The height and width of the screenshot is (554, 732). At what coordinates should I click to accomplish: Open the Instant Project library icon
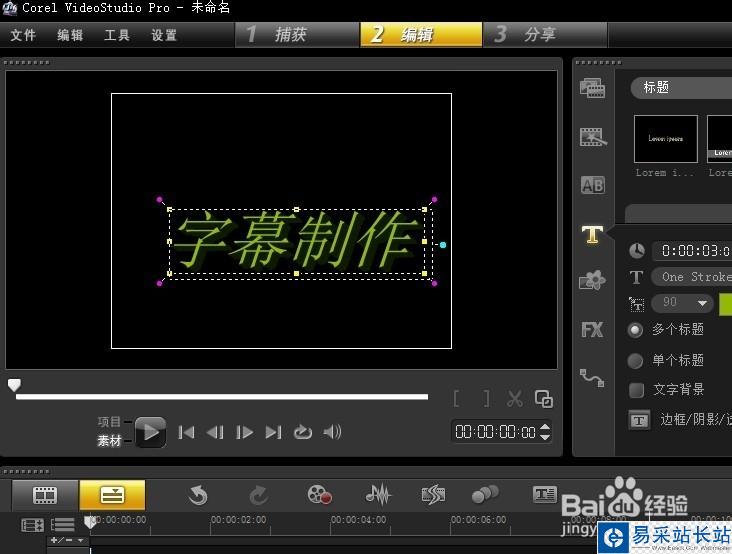tap(592, 137)
